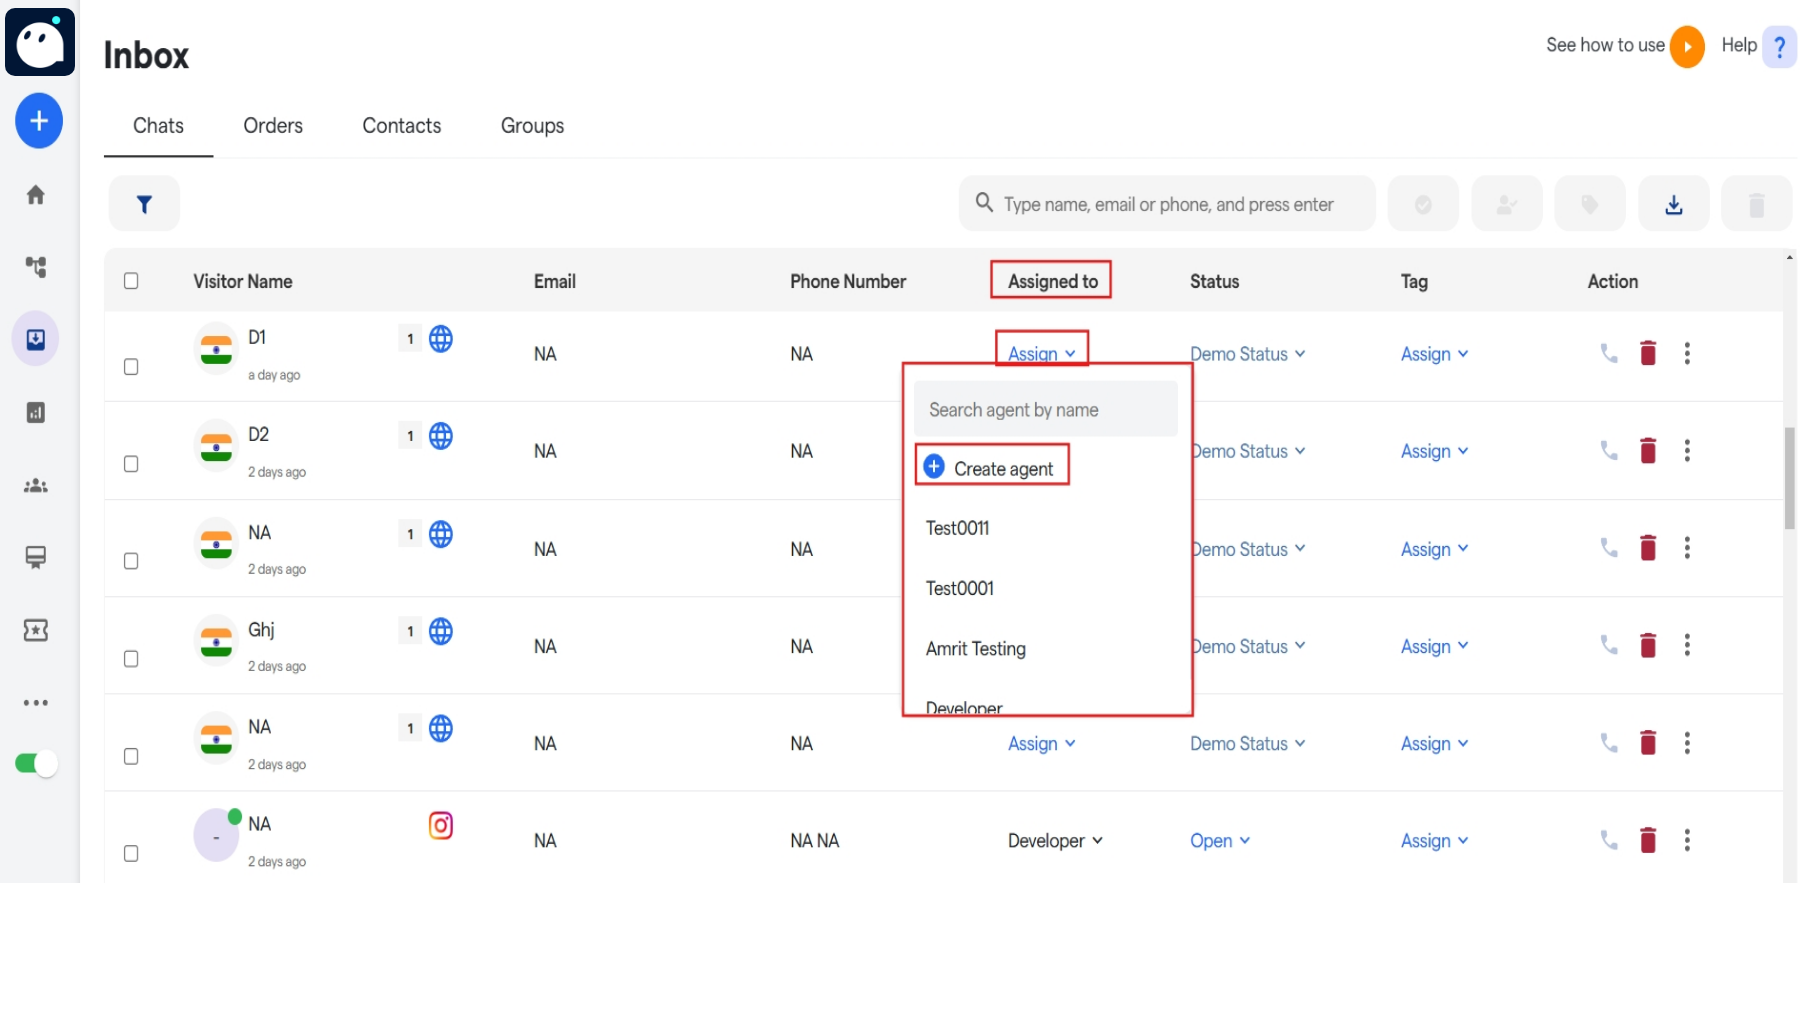This screenshot has width=1806, height=1020.
Task: Select Amrit Testing from agent list
Action: [x=976, y=649]
